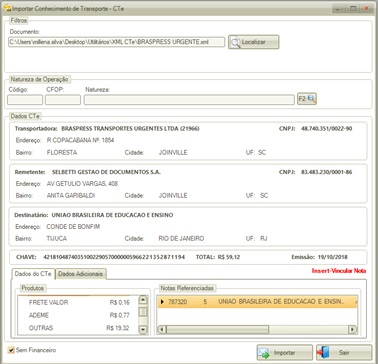Click the red Insert-Vincular Nota text
Screen dimensions: 378x364
pos(339,271)
